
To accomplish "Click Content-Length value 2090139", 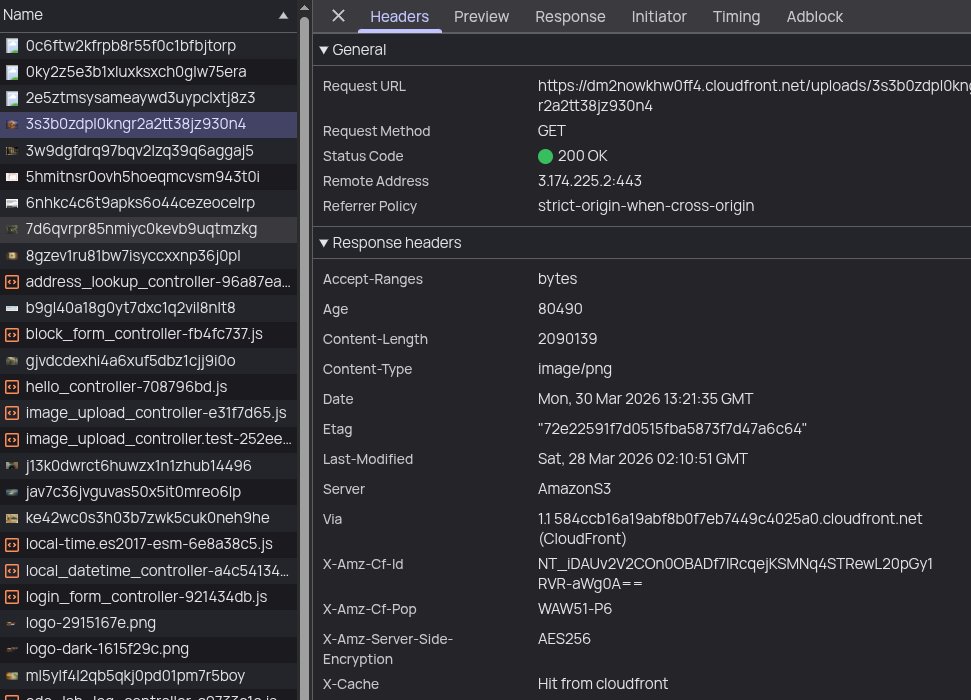I will point(567,339).
